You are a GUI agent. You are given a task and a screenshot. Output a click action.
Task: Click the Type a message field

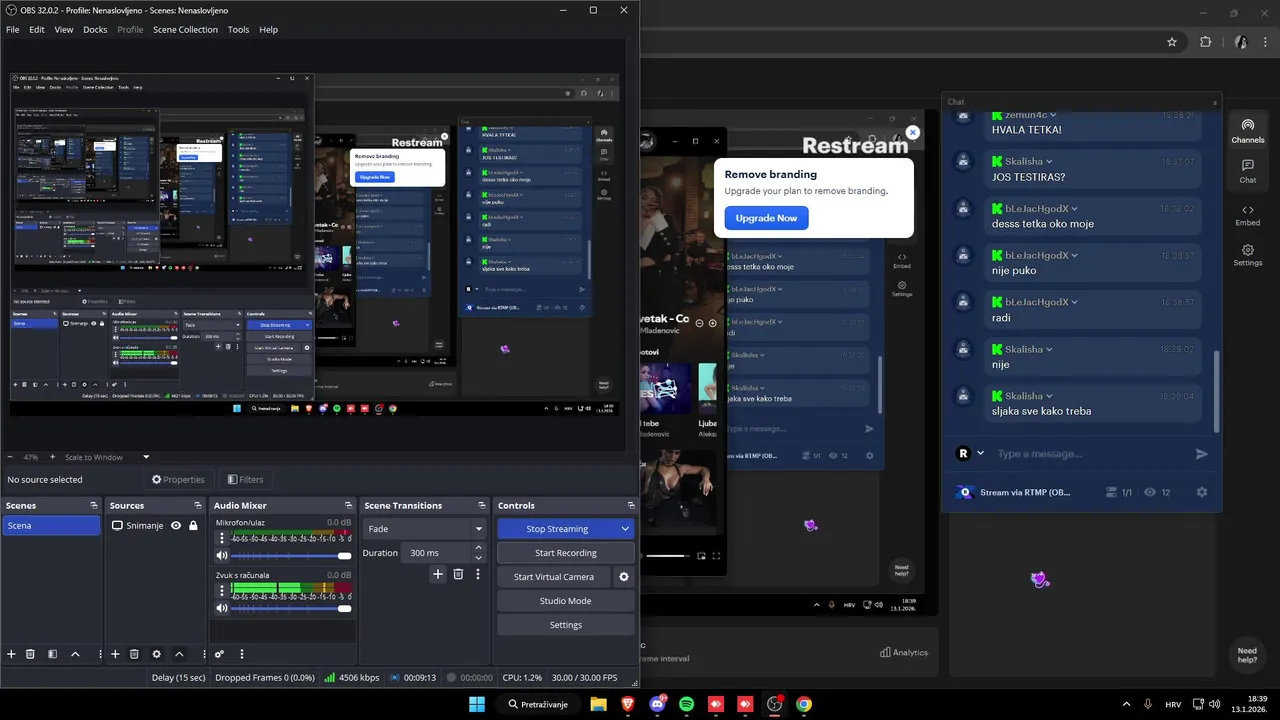point(1090,454)
